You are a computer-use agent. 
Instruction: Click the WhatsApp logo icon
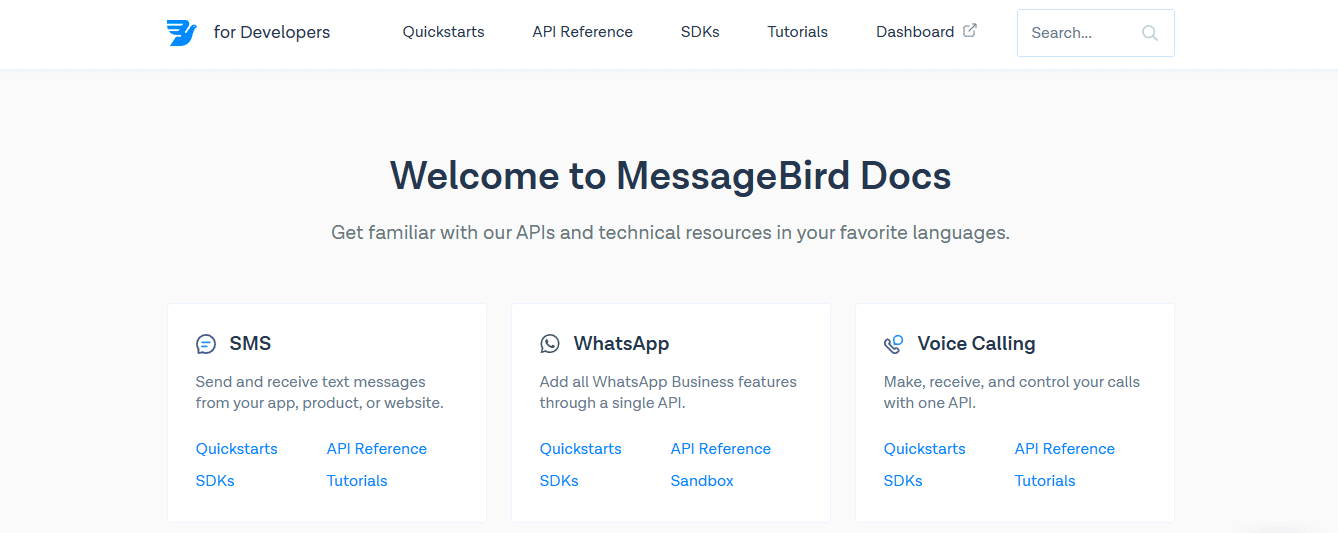550,344
